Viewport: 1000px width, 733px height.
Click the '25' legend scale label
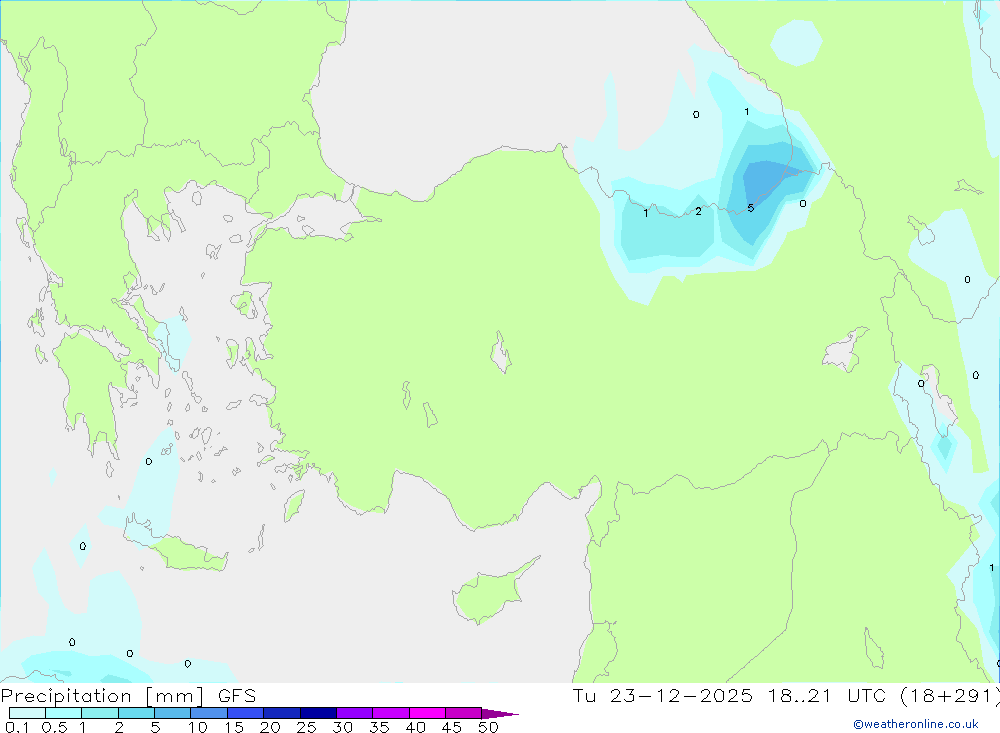pyautogui.click(x=306, y=727)
